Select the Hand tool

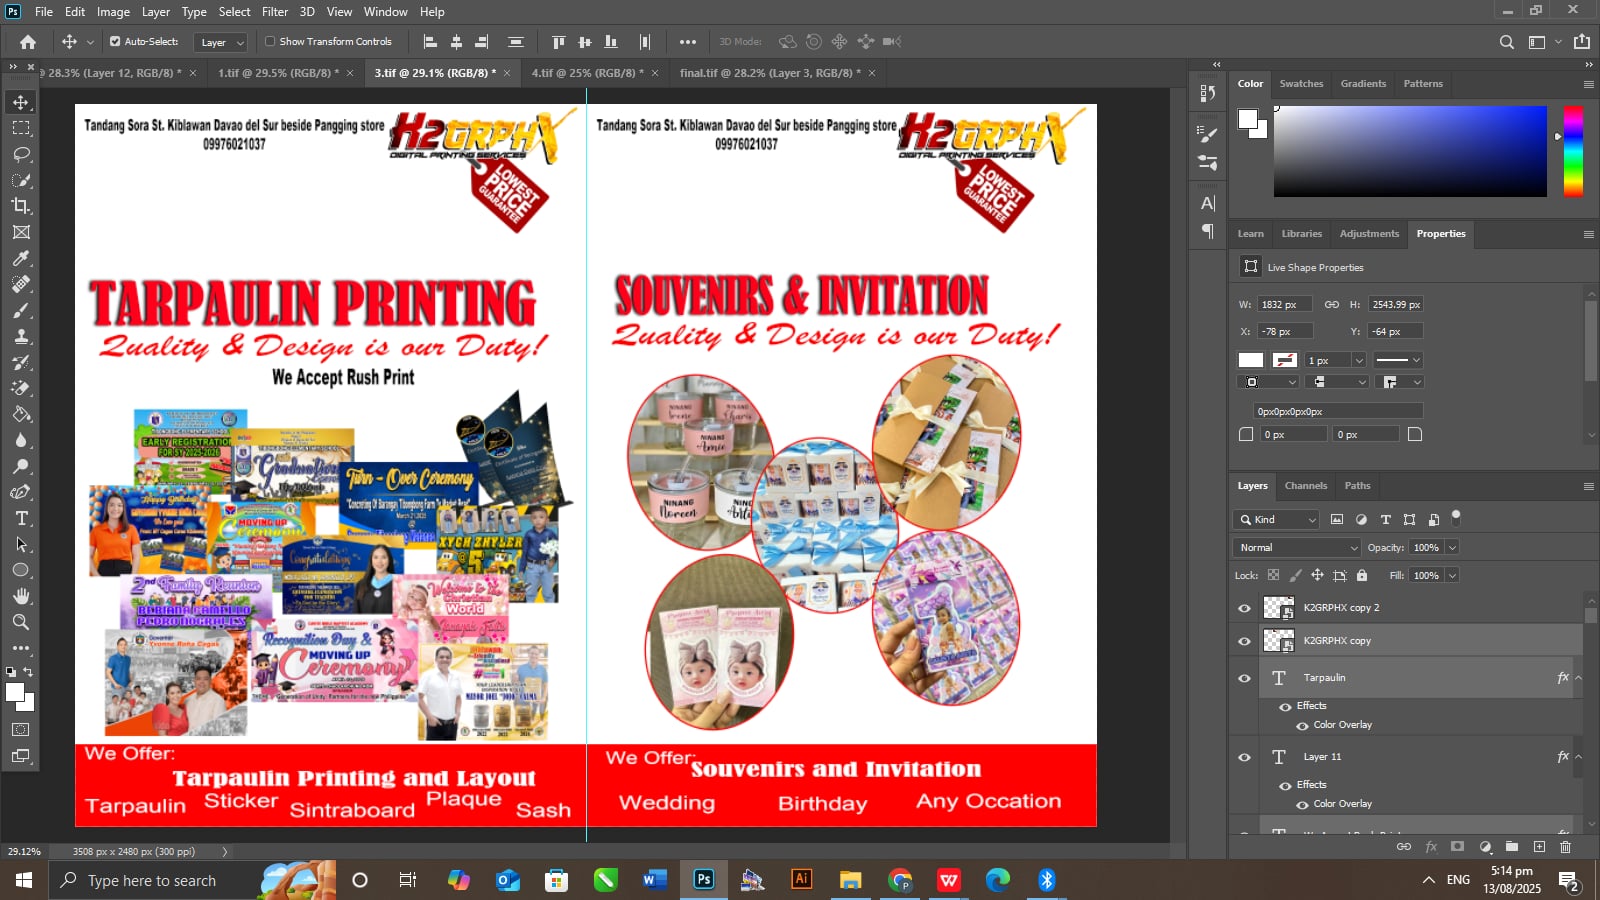tap(21, 596)
